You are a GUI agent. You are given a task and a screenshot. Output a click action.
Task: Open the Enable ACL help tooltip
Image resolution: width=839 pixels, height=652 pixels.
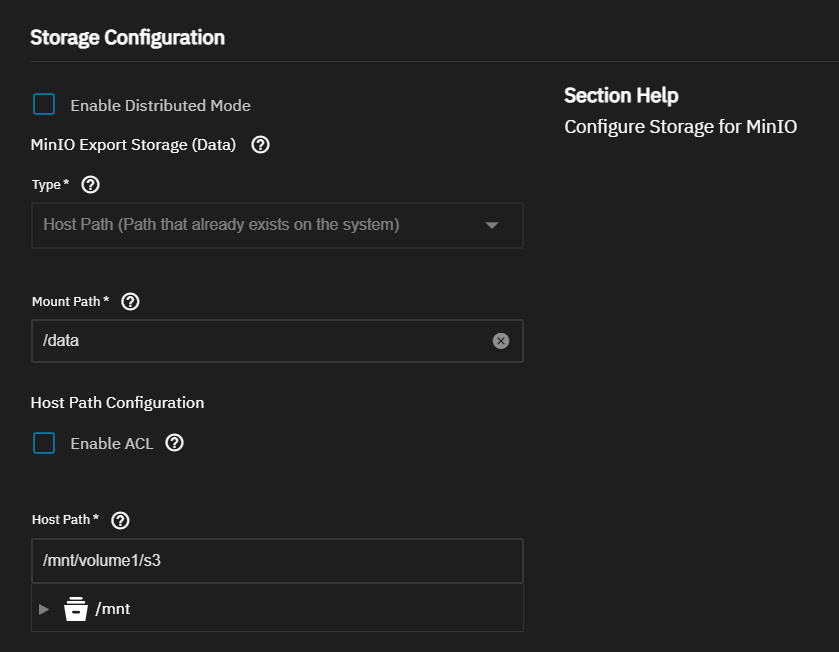(174, 443)
